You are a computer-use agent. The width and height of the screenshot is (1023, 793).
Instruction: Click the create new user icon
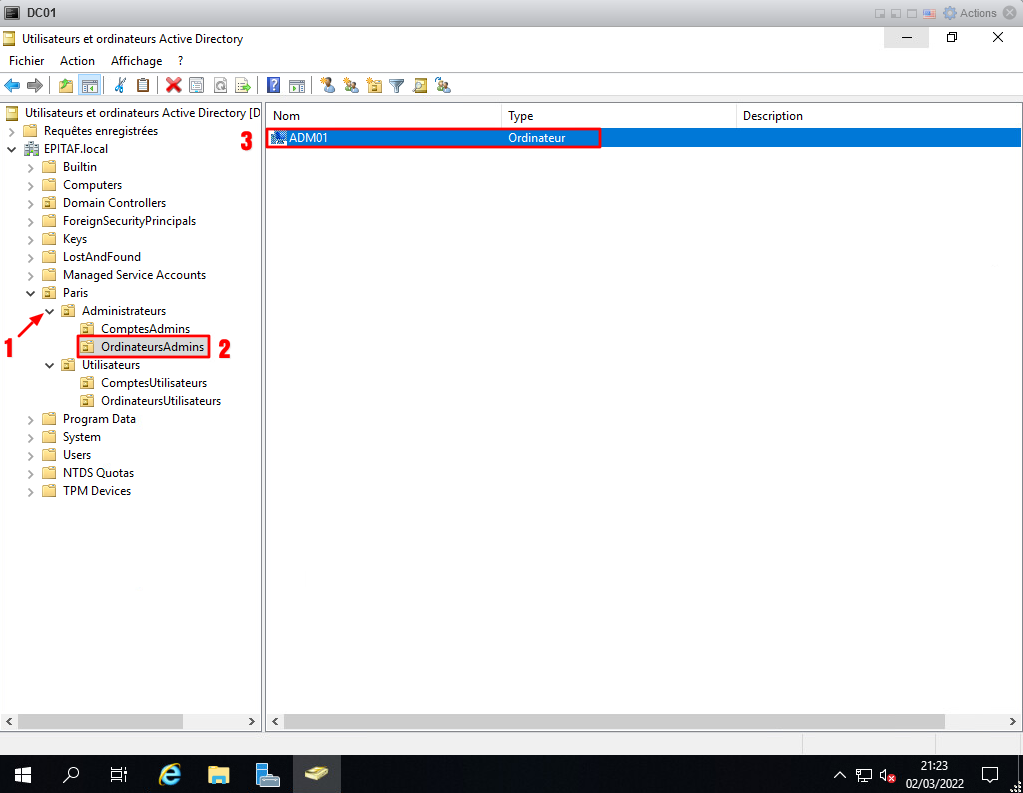(327, 86)
